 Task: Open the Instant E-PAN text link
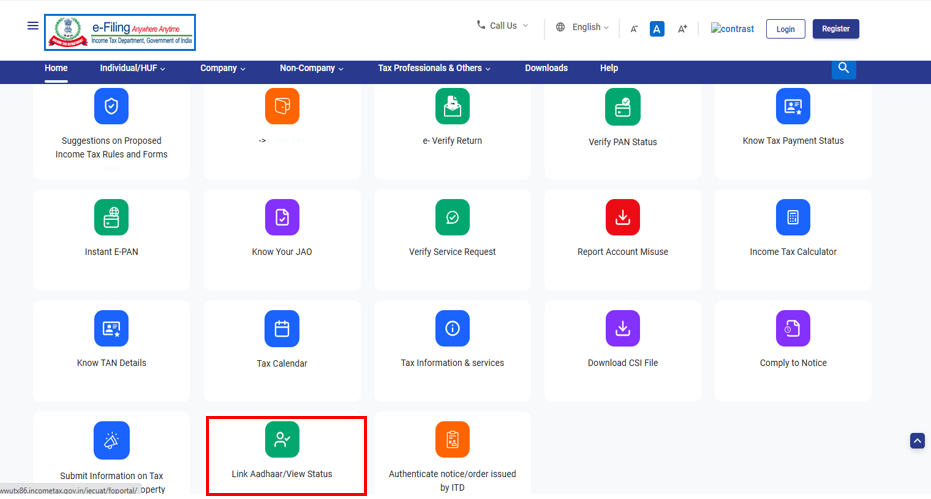111,252
